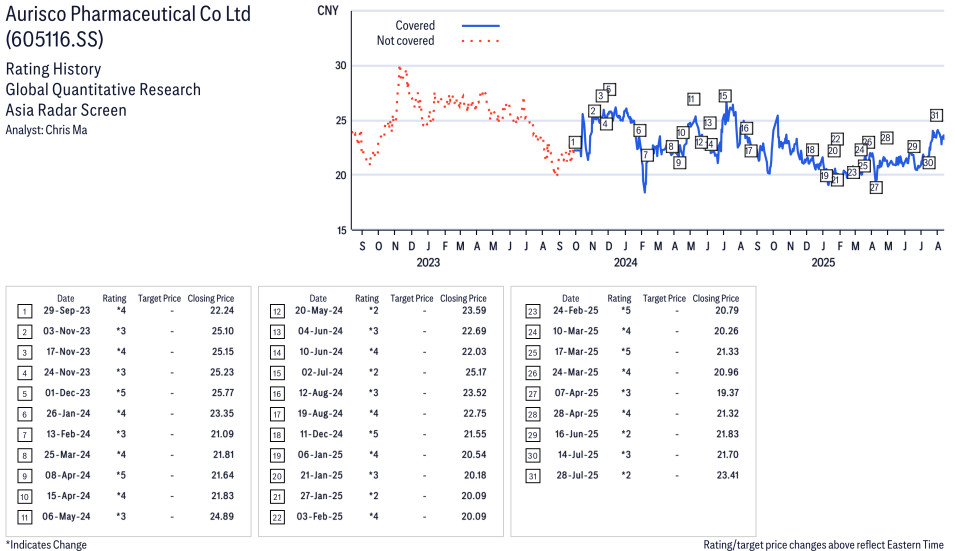Click the company title Aurisco Pharmaceutical Co Ltd
The width and height of the screenshot is (955, 551).
(x=129, y=14)
